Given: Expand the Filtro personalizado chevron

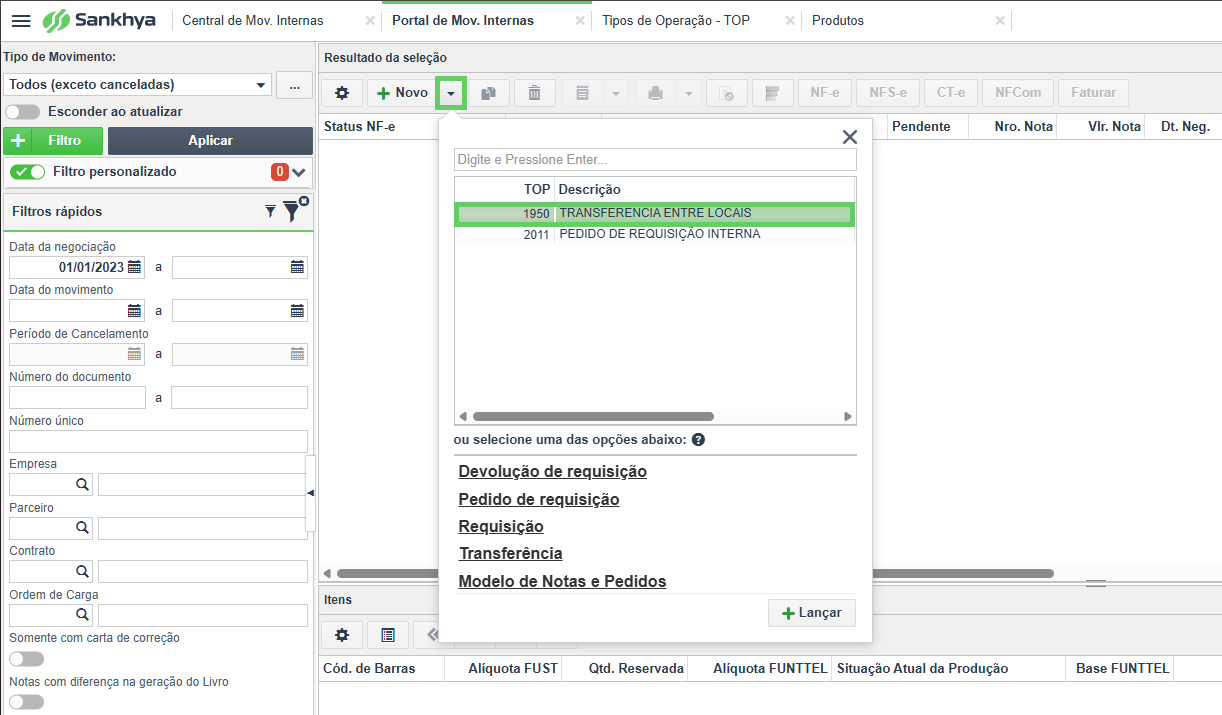Looking at the screenshot, I should [x=298, y=173].
